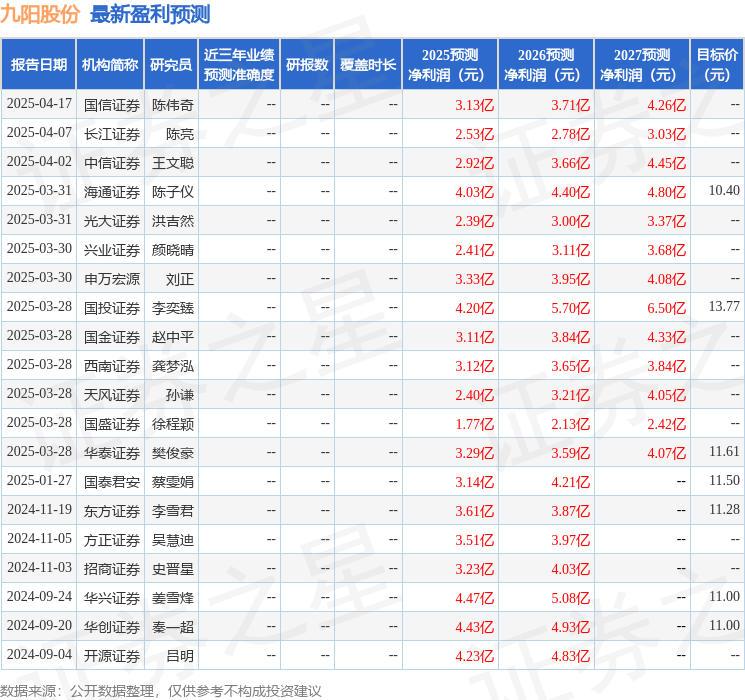Click the 2025预测净利润 column header
The height and width of the screenshot is (700, 745).
[x=450, y=65]
